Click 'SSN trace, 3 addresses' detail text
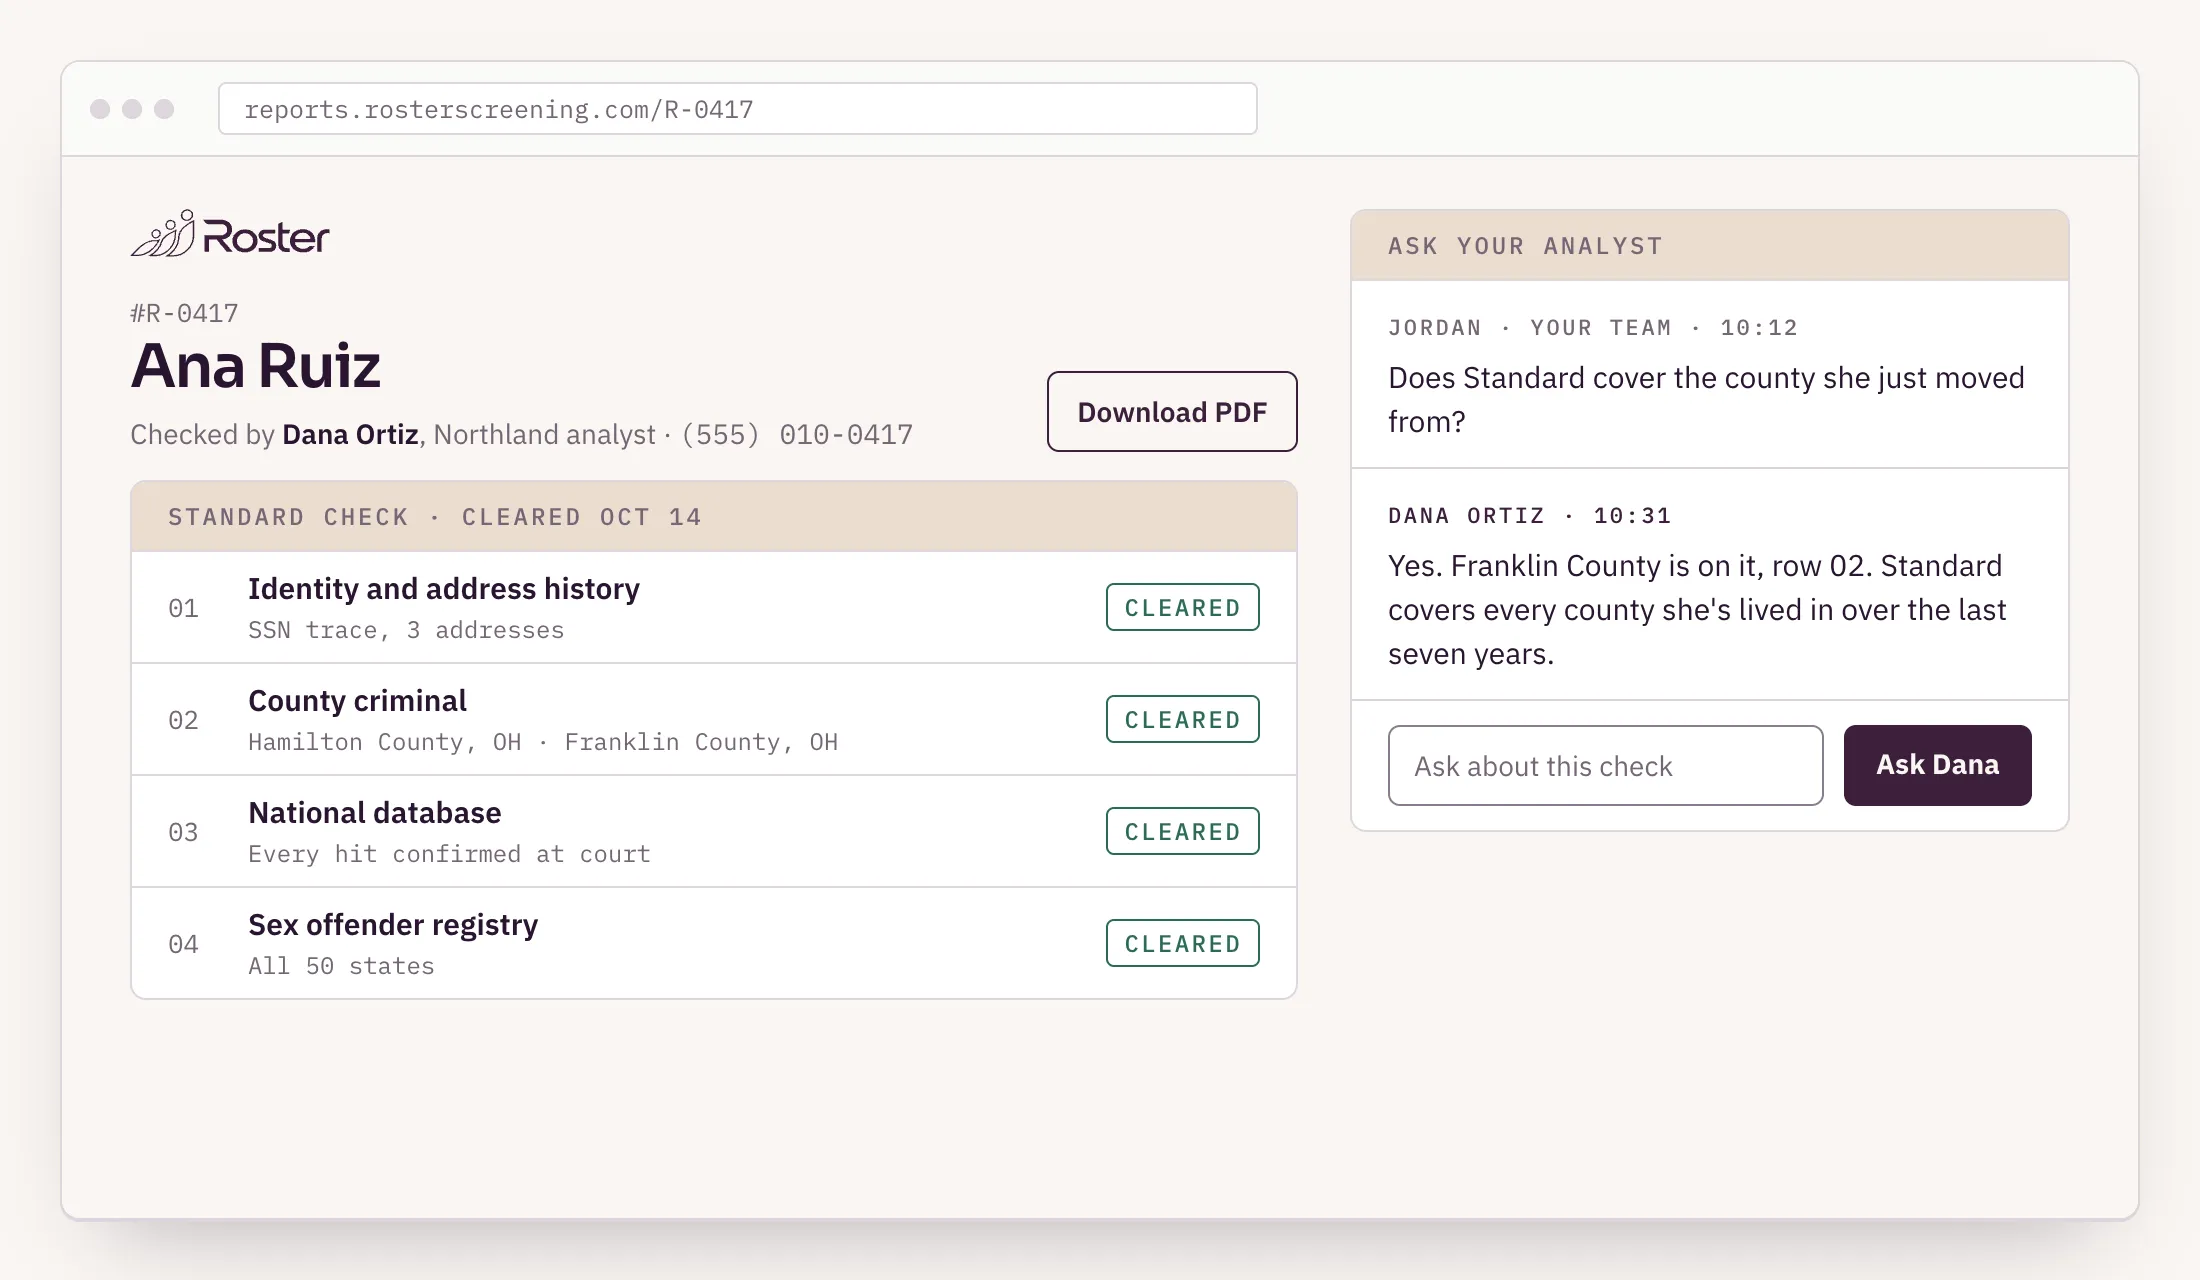The image size is (2200, 1280). click(406, 630)
